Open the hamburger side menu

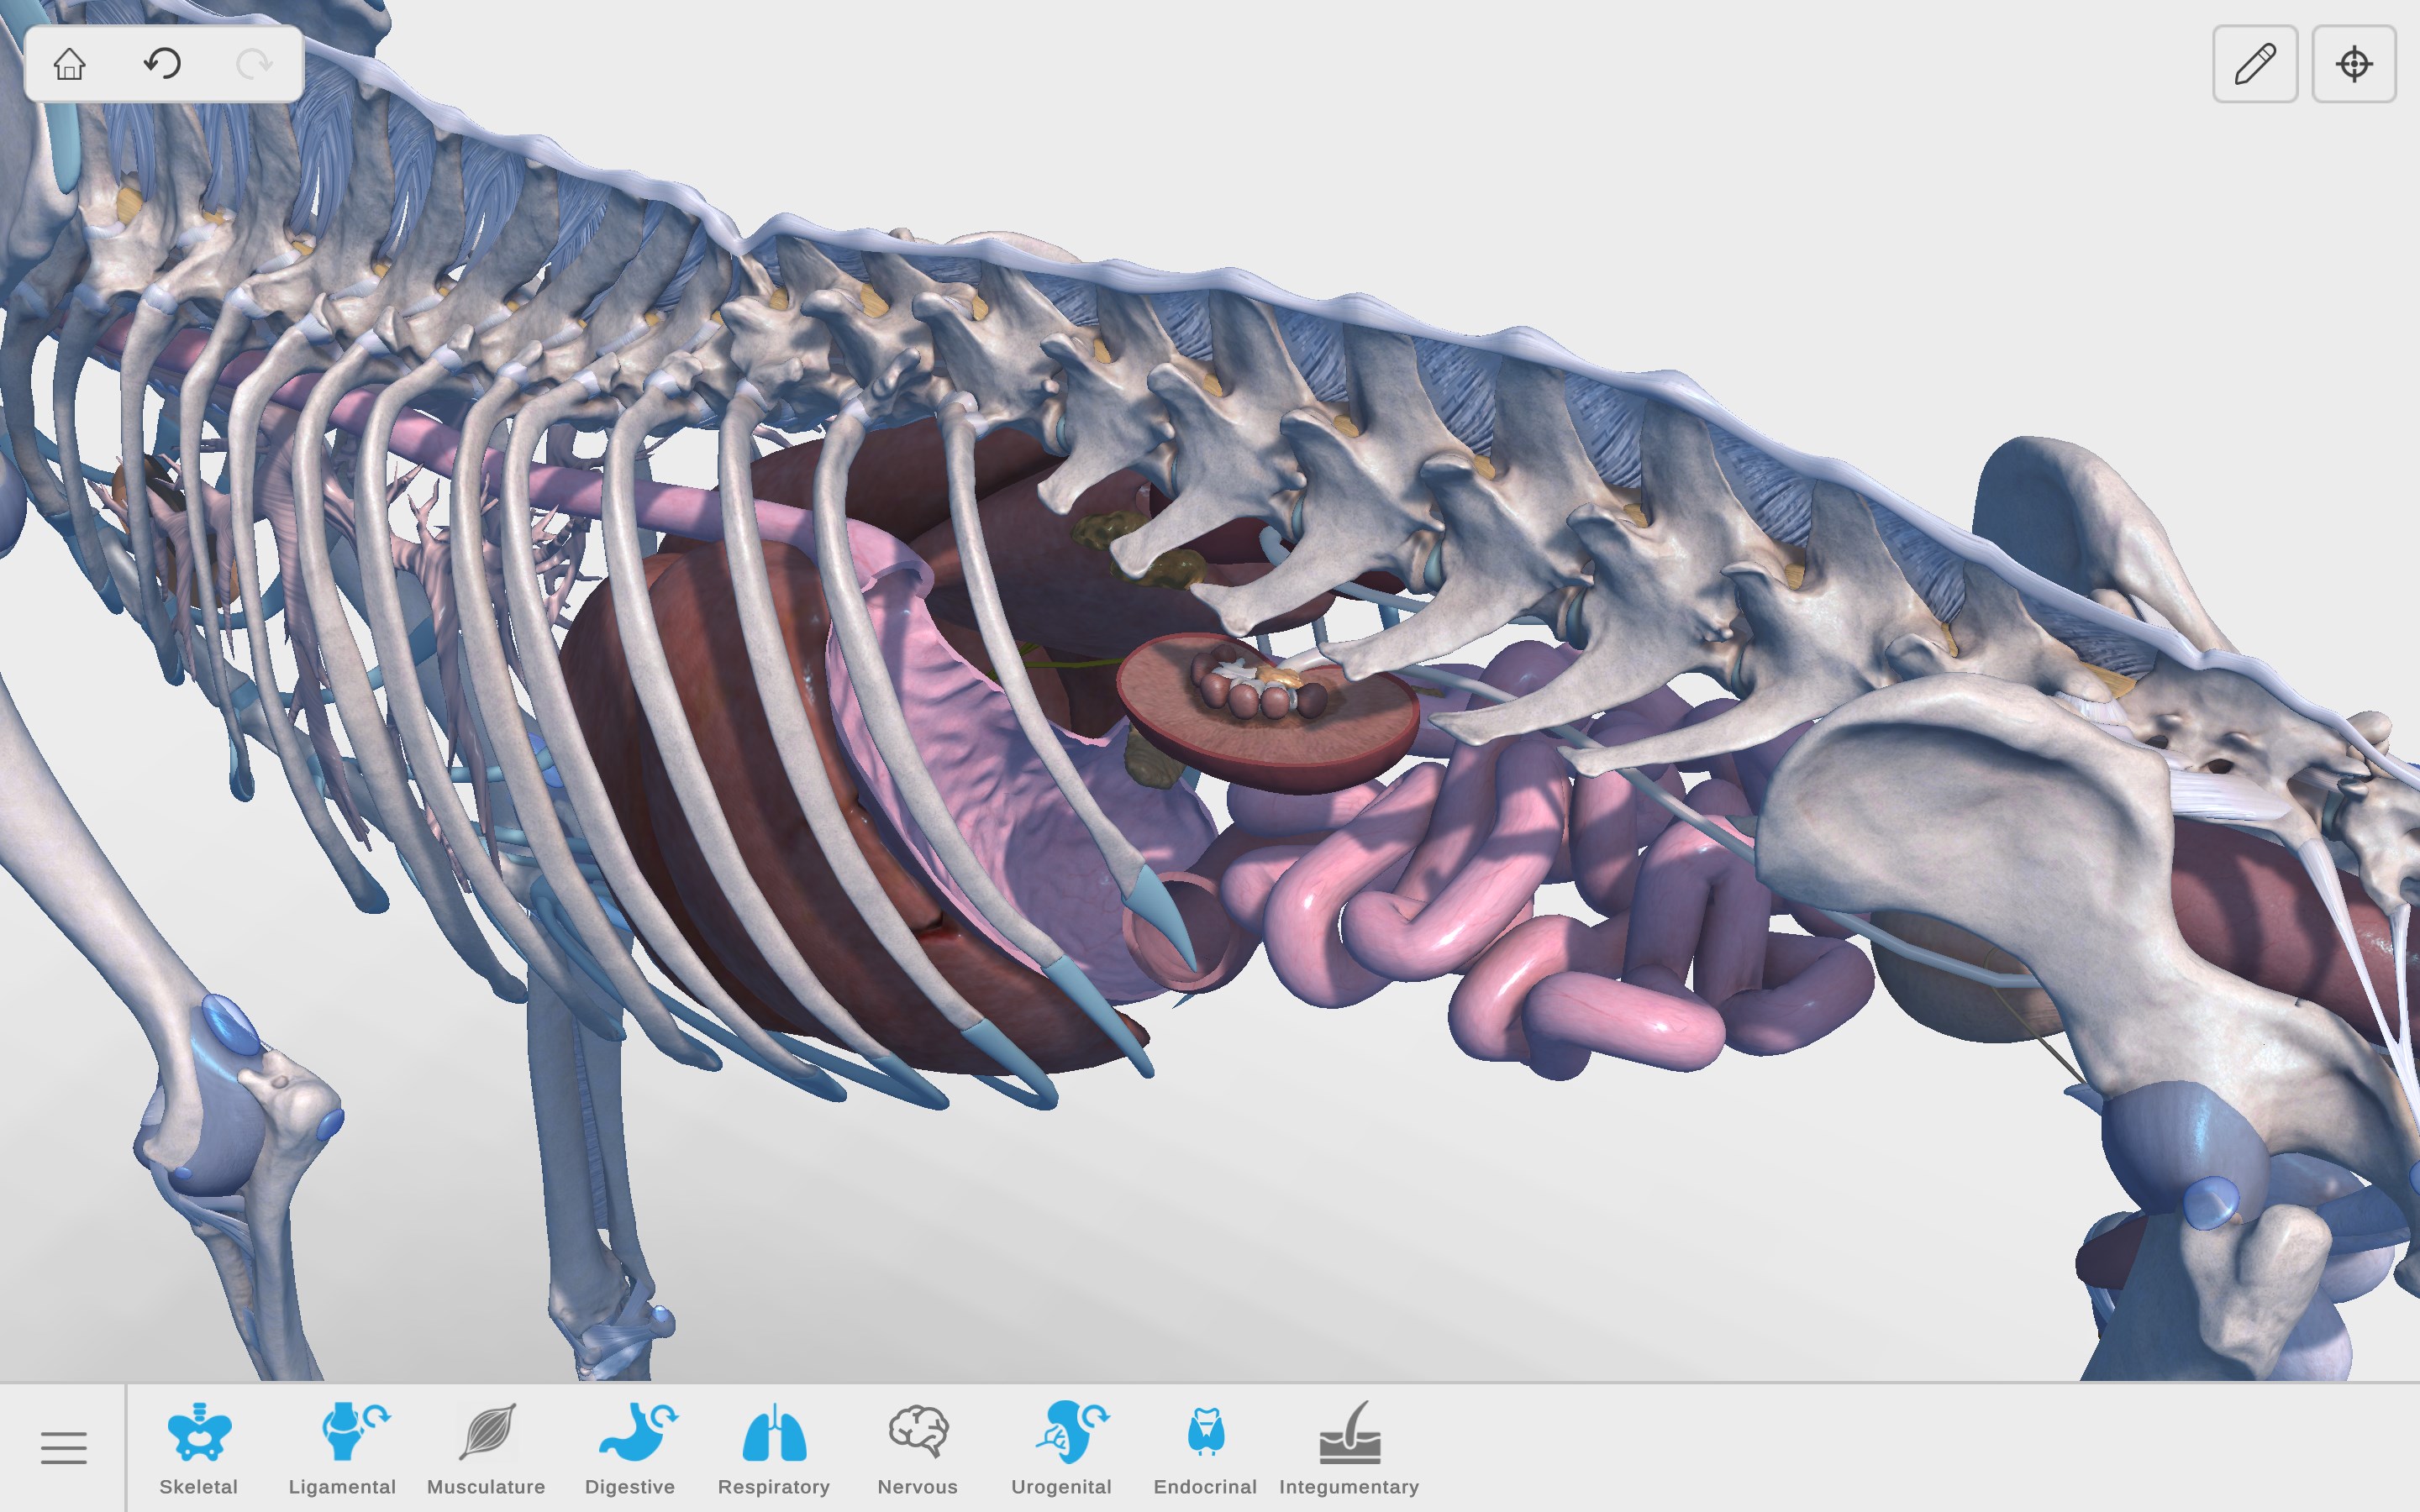[63, 1447]
